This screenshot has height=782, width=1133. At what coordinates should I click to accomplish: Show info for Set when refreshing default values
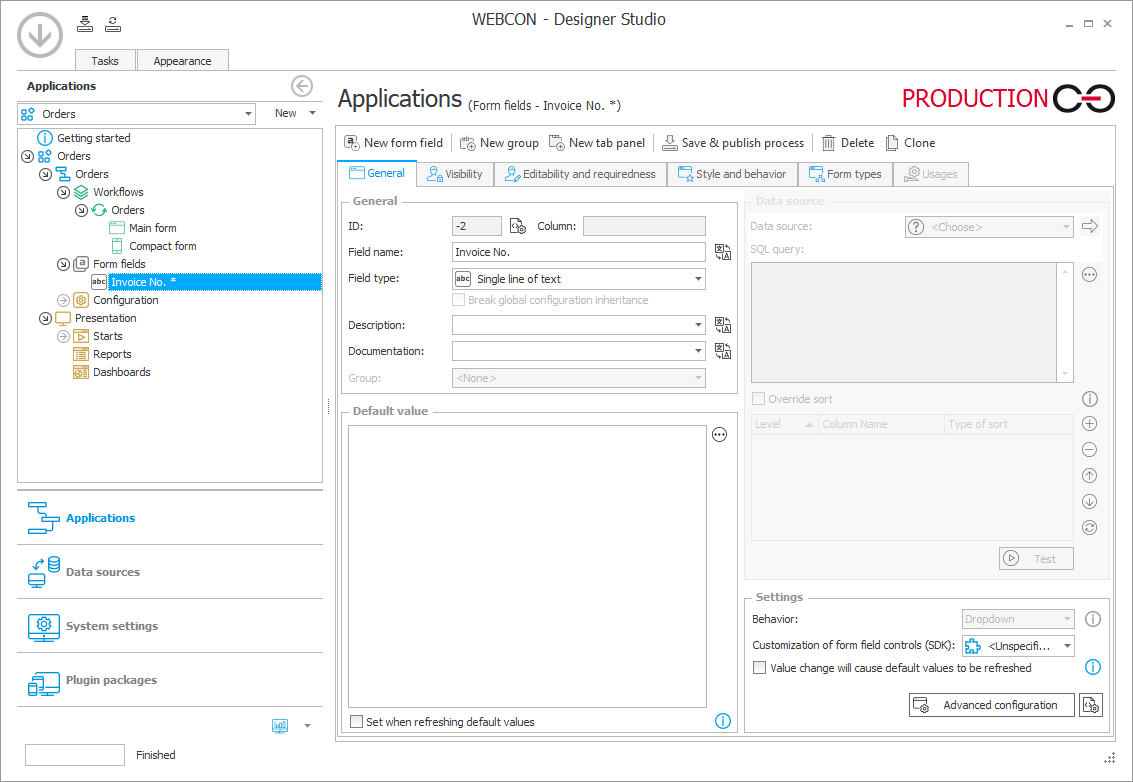723,721
